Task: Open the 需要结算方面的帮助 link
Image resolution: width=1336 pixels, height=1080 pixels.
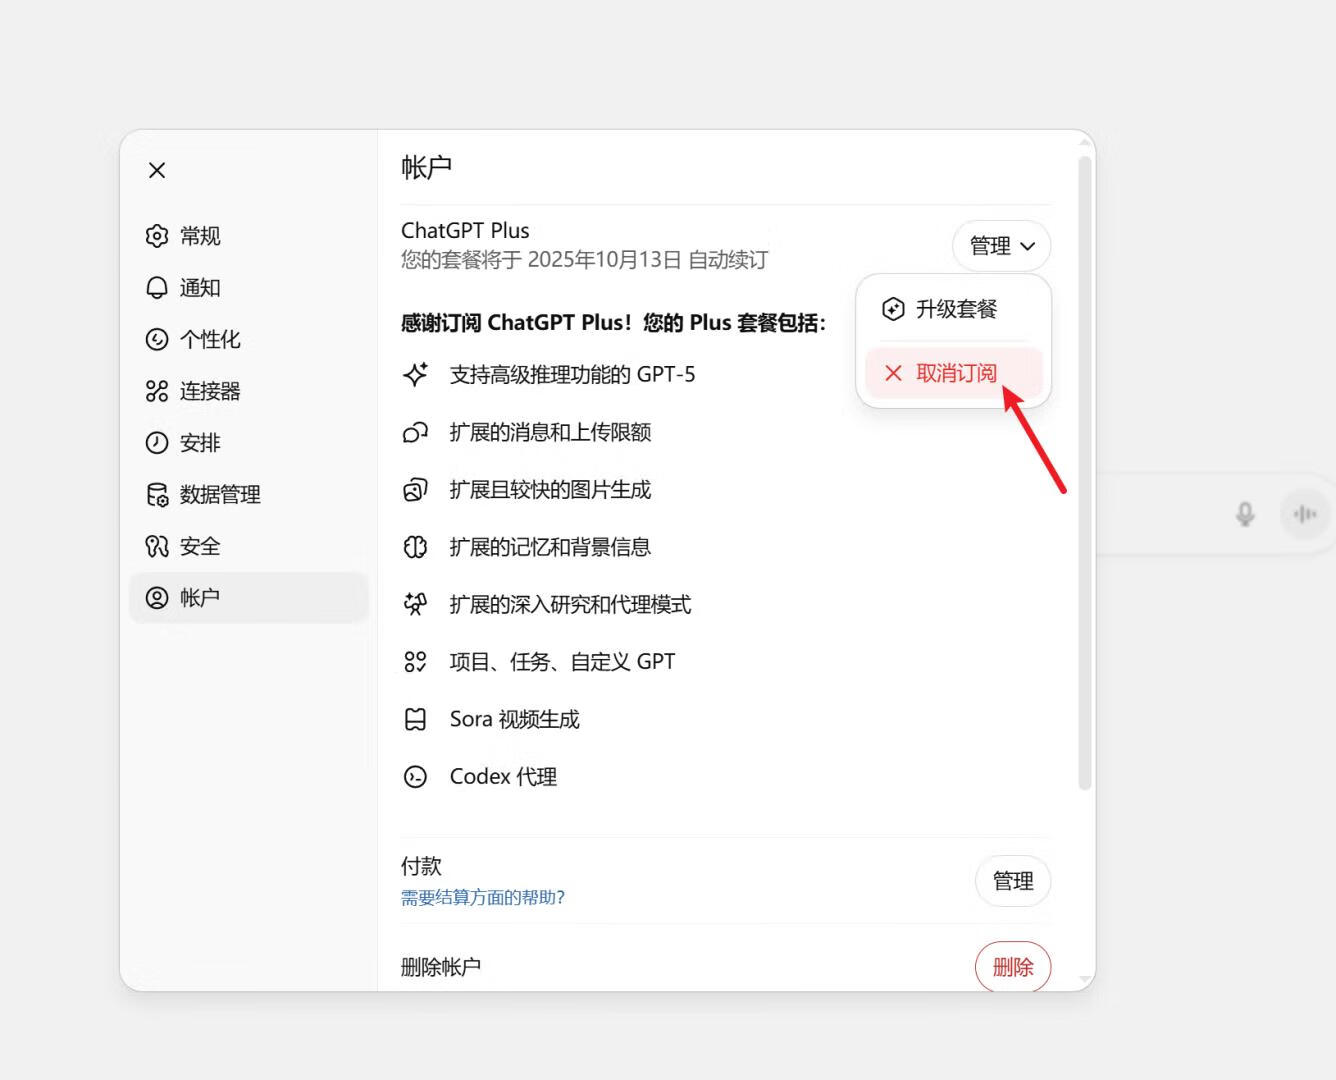Action: tap(483, 898)
